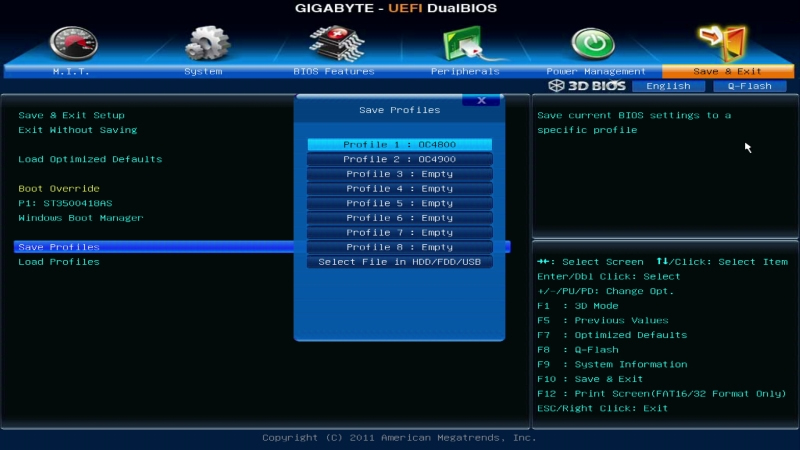Select Profile 3 : Empty slot

399,174
